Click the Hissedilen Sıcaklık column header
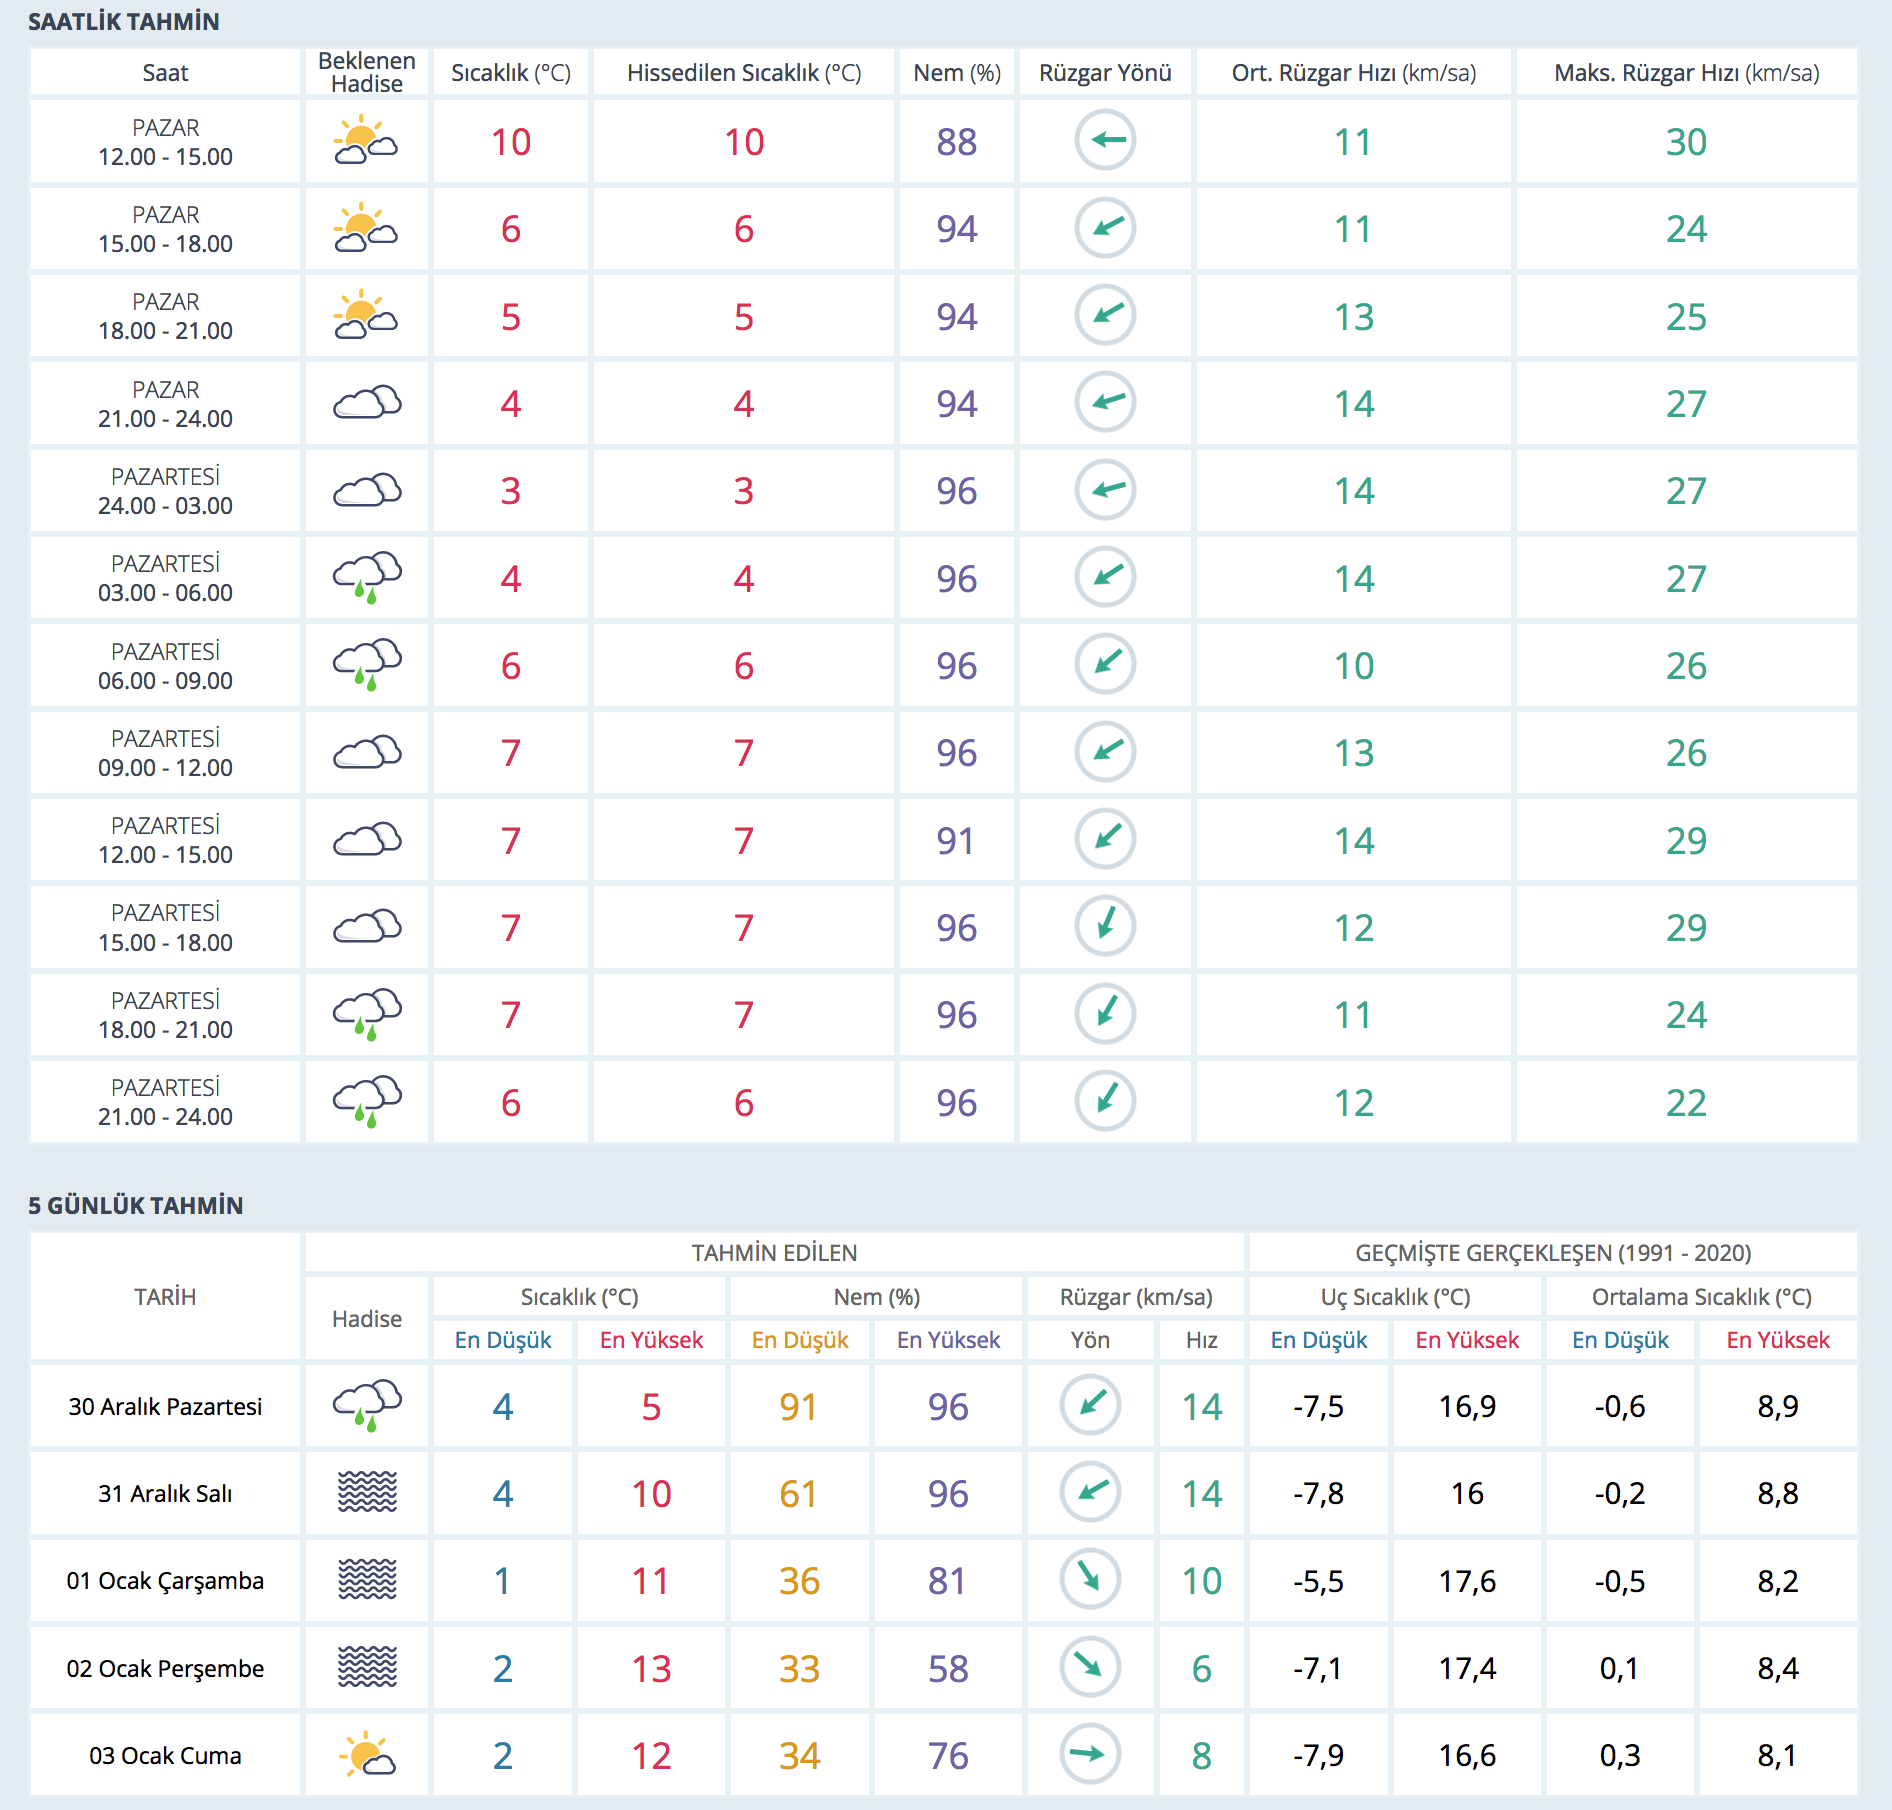Screen dimensions: 1892x1810 point(744,73)
